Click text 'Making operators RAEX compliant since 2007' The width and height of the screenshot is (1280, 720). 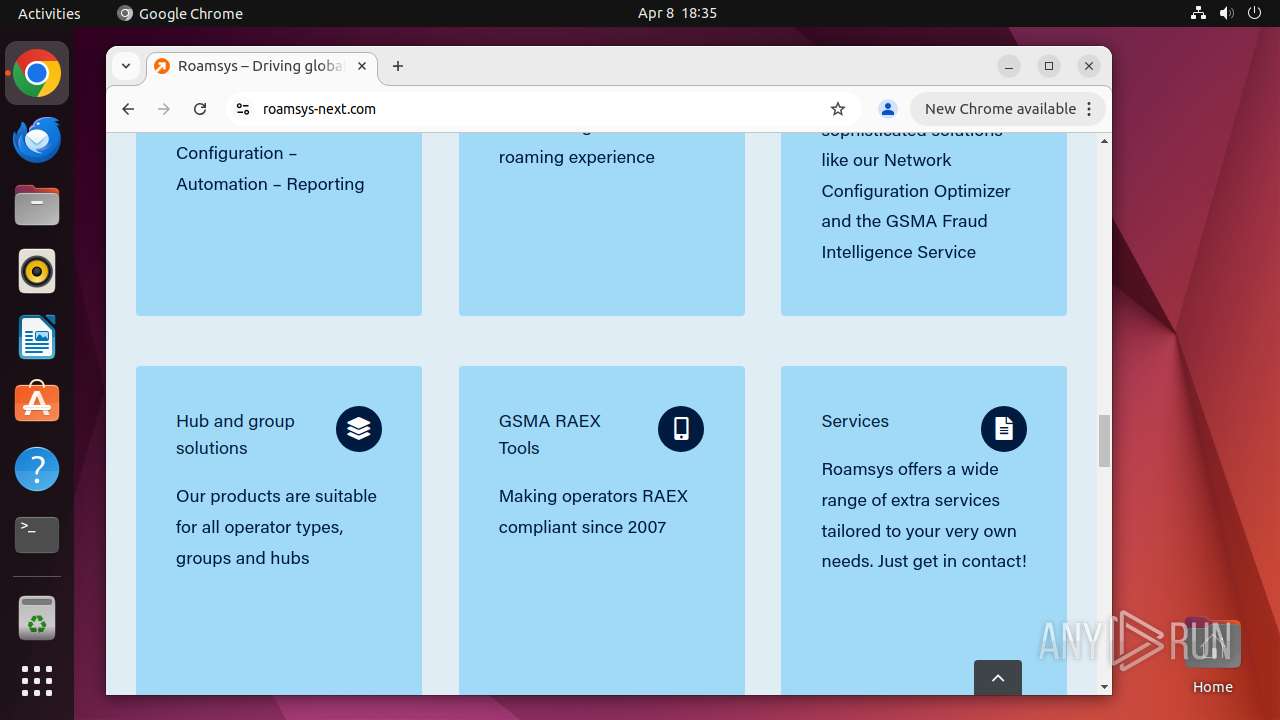pyautogui.click(x=593, y=511)
